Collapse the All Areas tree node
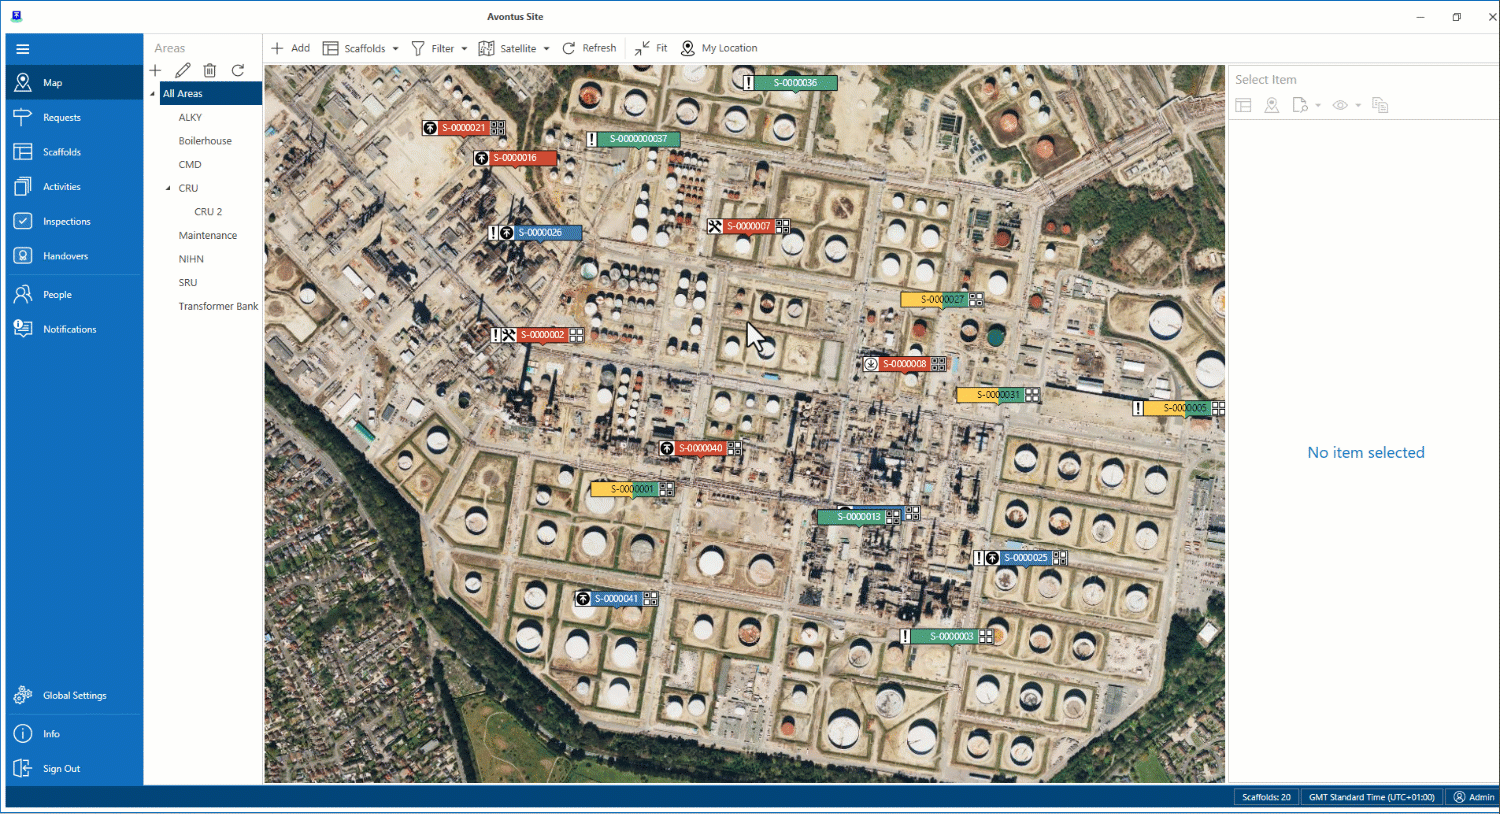 pyautogui.click(x=153, y=94)
